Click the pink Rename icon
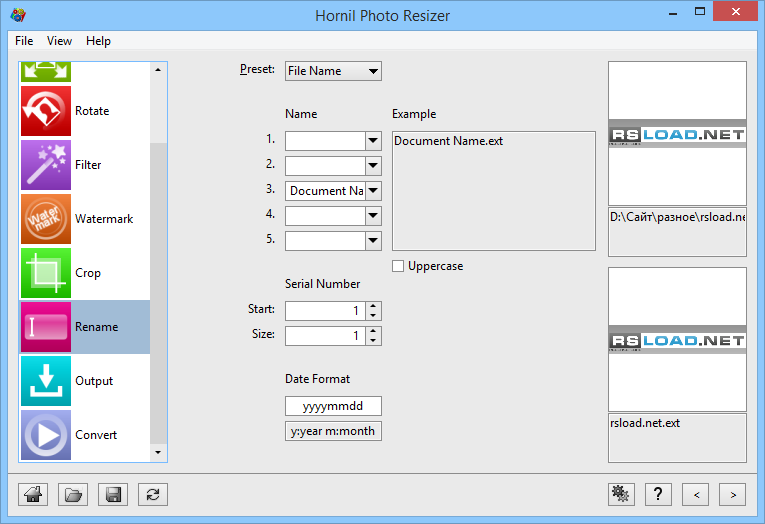The image size is (765, 524). tap(46, 327)
